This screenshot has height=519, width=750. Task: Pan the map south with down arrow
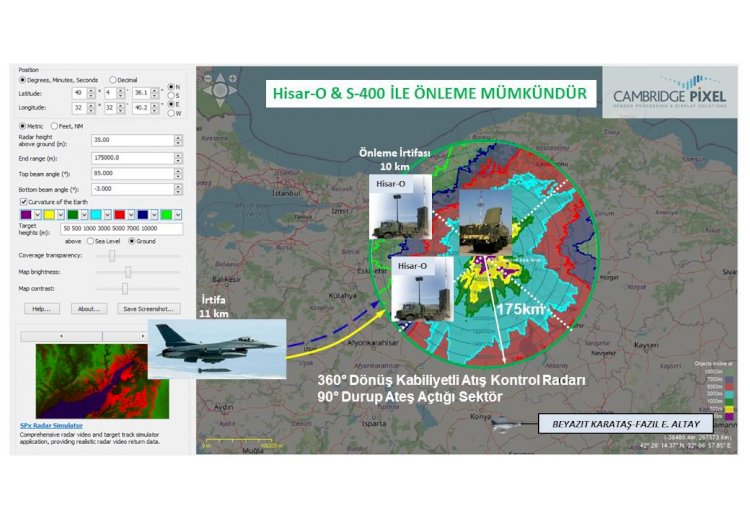pos(220,102)
